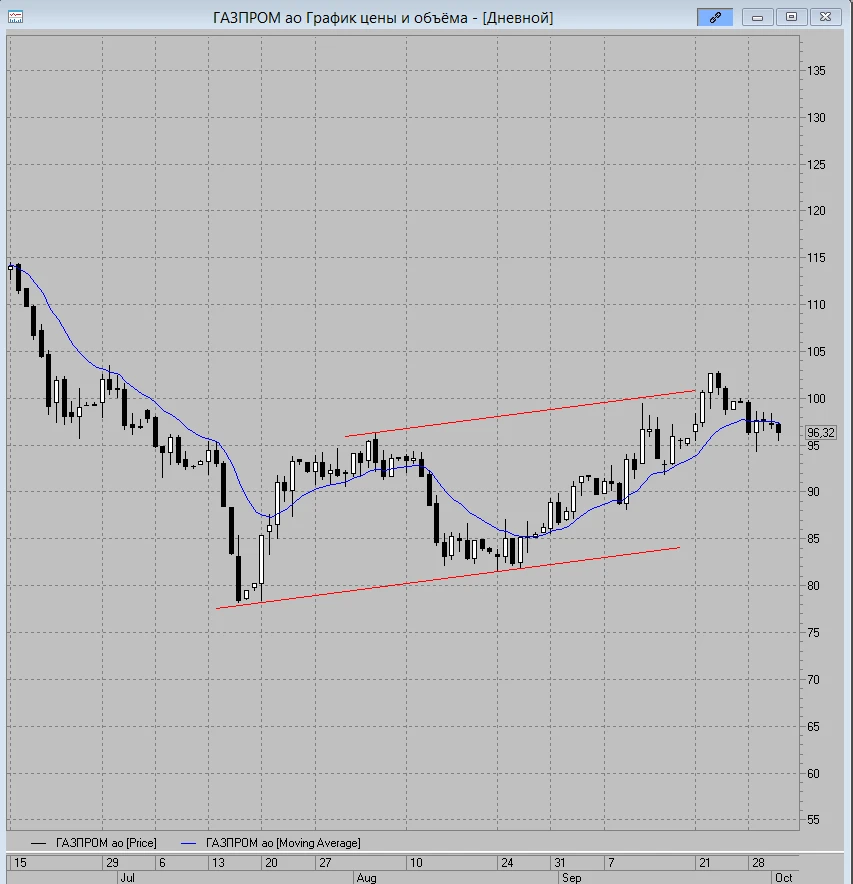
Task: Click date label 24 on time axis
Action: pos(507,863)
